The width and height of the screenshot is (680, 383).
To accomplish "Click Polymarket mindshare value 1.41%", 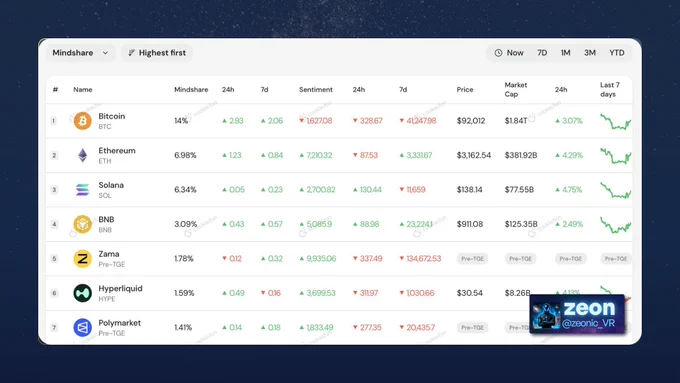I will (x=183, y=327).
